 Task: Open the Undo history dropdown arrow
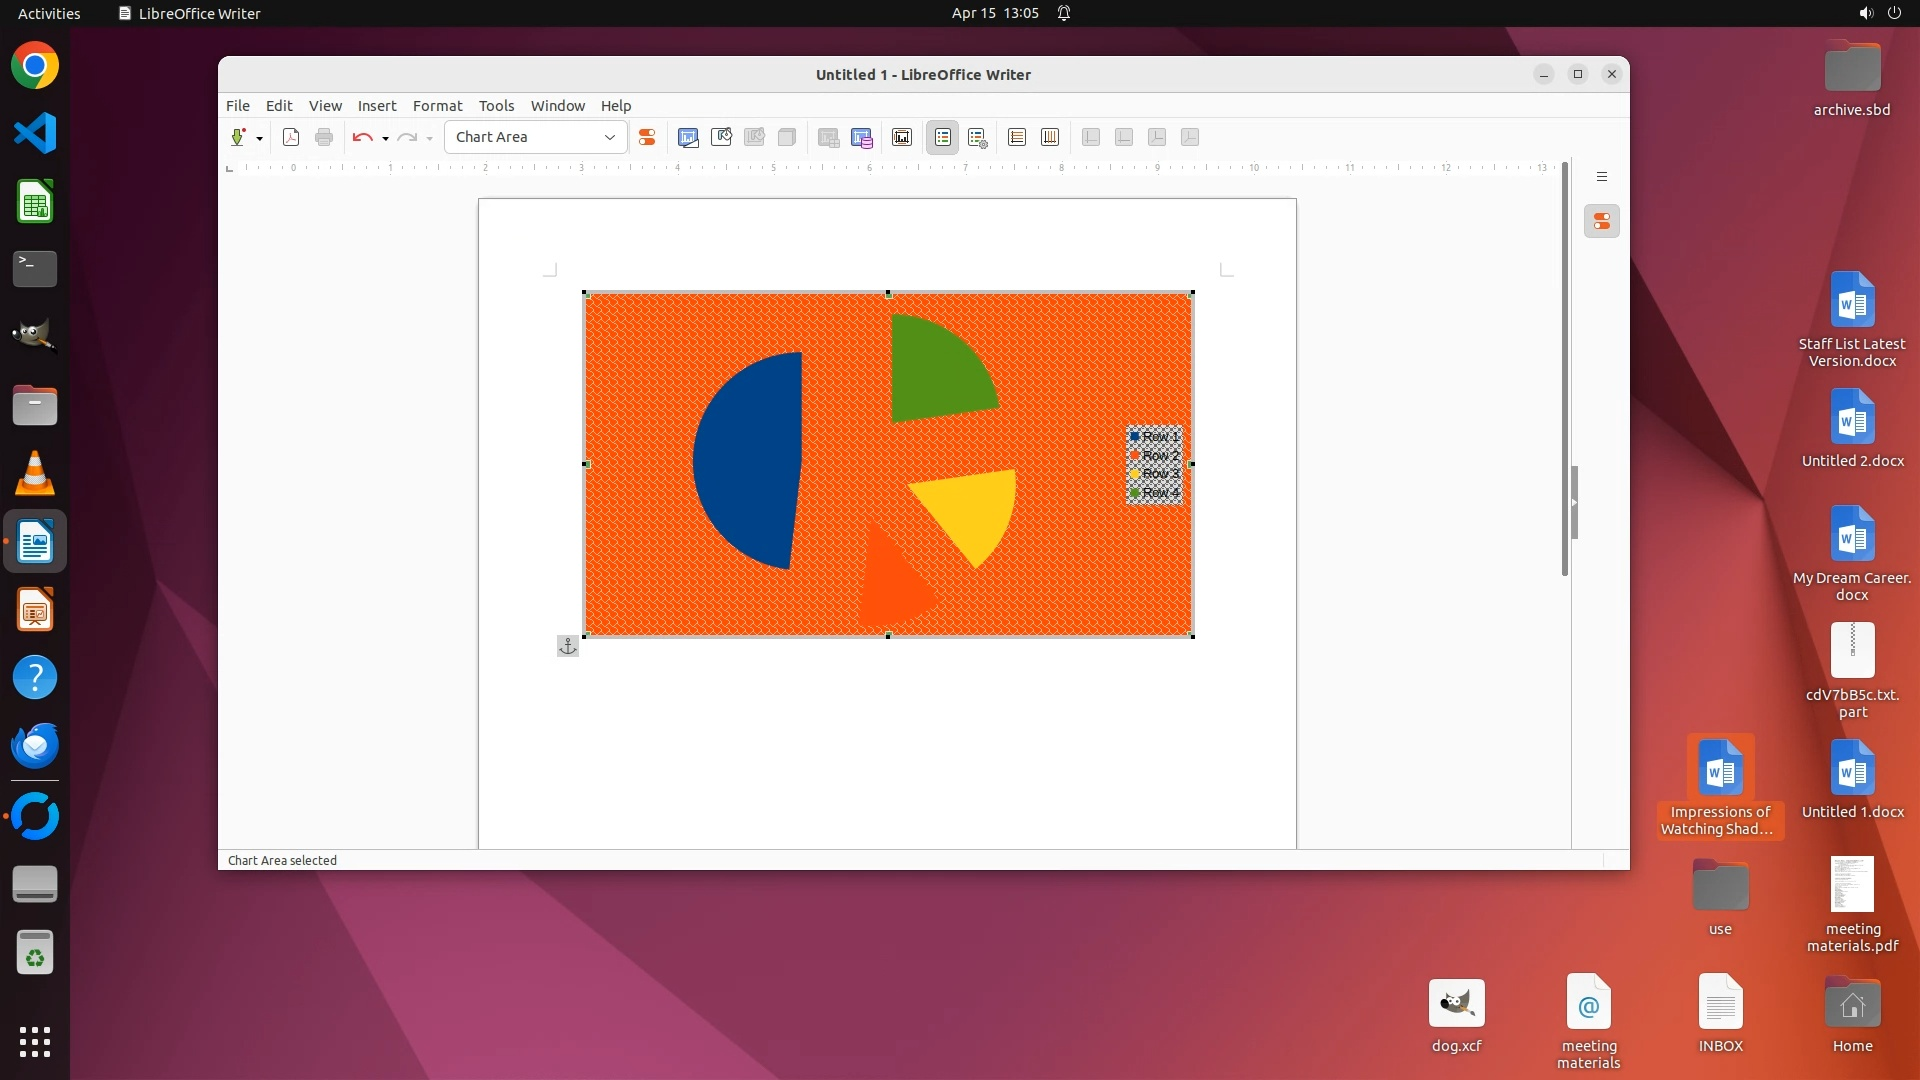pos(385,139)
